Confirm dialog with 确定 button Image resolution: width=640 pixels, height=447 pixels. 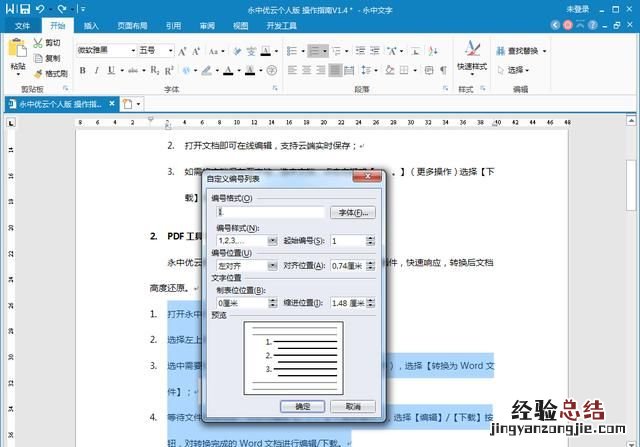pyautogui.click(x=302, y=407)
